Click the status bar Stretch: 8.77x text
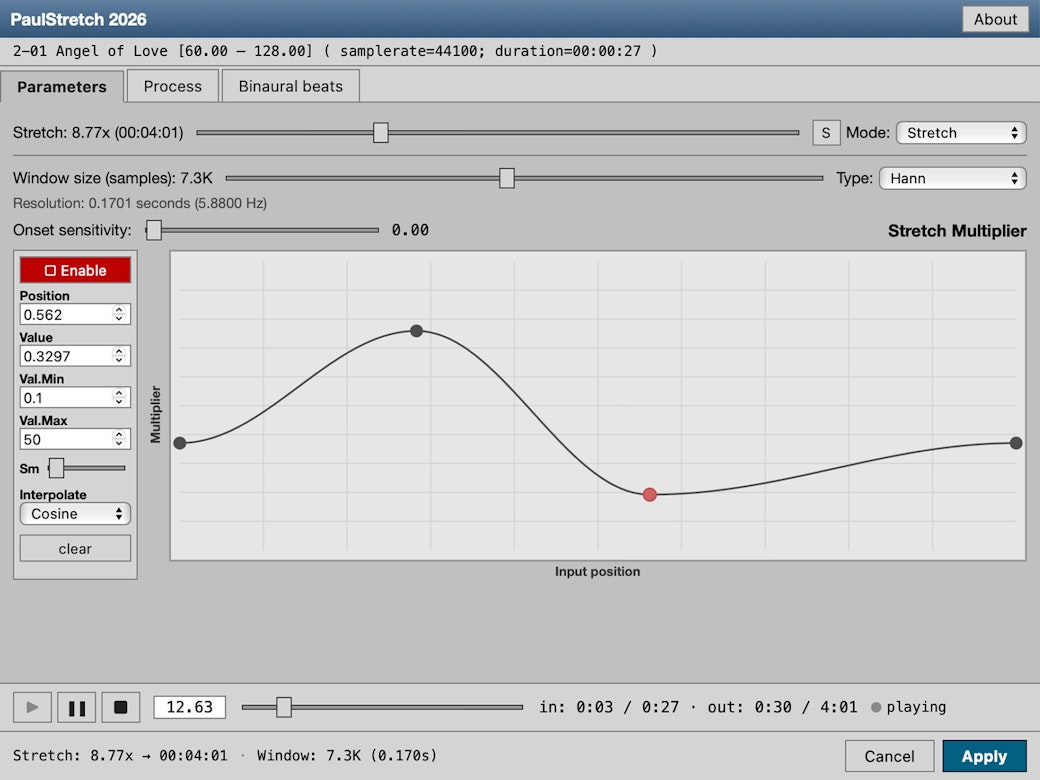1040x780 pixels. [120, 755]
